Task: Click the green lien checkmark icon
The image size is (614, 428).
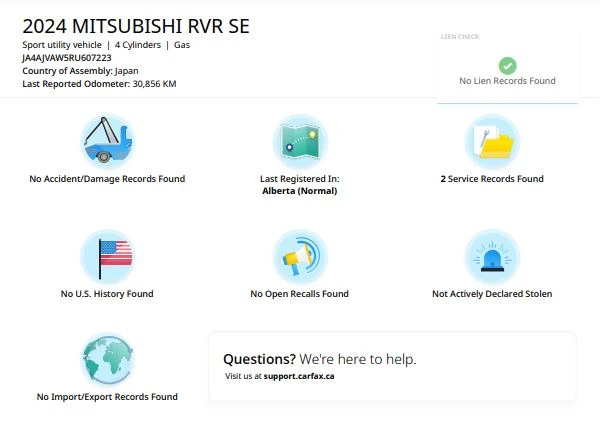Action: pos(507,65)
